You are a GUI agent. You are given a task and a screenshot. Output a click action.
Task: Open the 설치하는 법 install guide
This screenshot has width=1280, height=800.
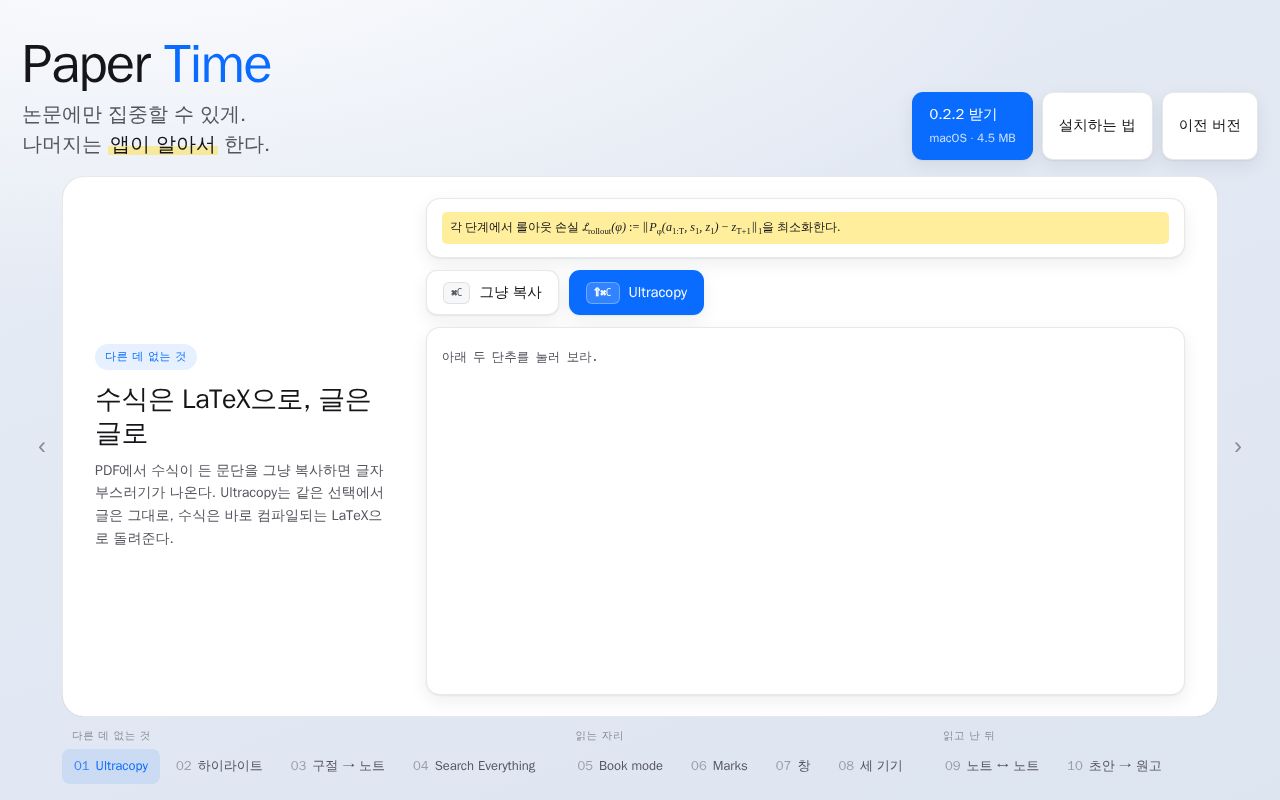[1097, 126]
